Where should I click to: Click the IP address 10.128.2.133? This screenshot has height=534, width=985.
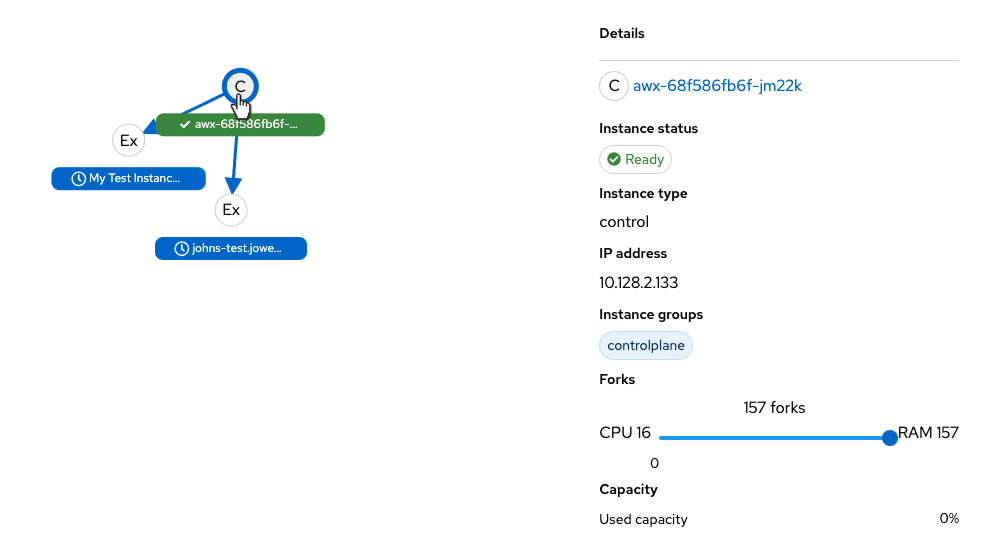[x=639, y=282]
